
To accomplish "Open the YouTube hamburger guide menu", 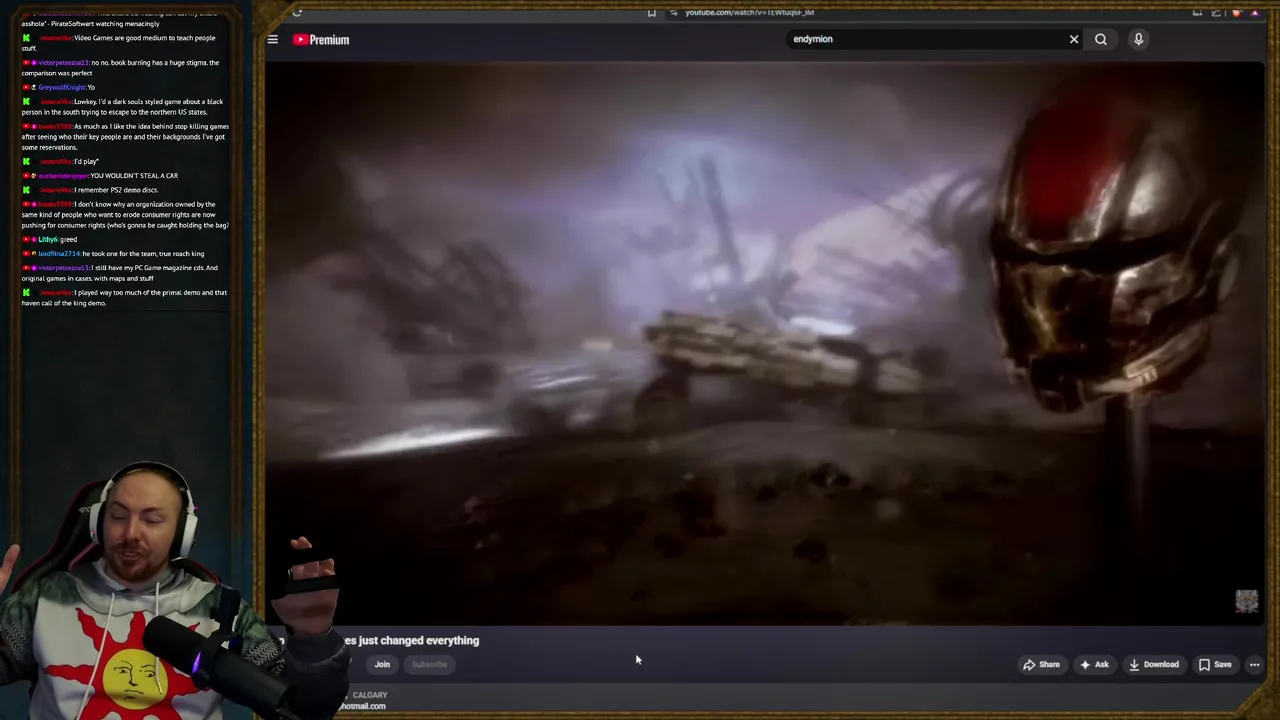I will coord(272,40).
